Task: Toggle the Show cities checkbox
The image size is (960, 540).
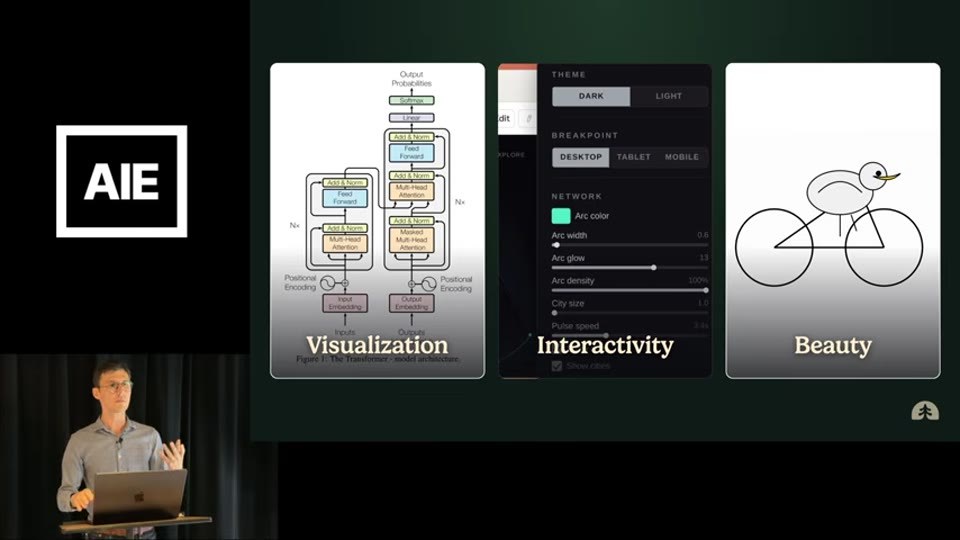Action: [x=557, y=366]
